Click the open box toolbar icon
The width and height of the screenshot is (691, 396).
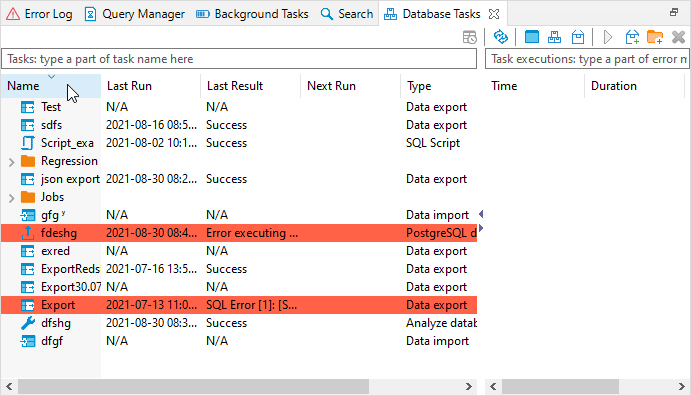(578, 37)
